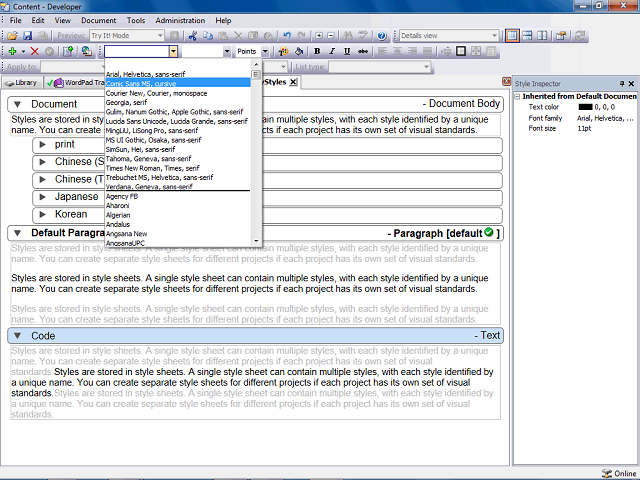Toggle Underline formatting
Screen dimensions: 640x480
[x=347, y=51]
